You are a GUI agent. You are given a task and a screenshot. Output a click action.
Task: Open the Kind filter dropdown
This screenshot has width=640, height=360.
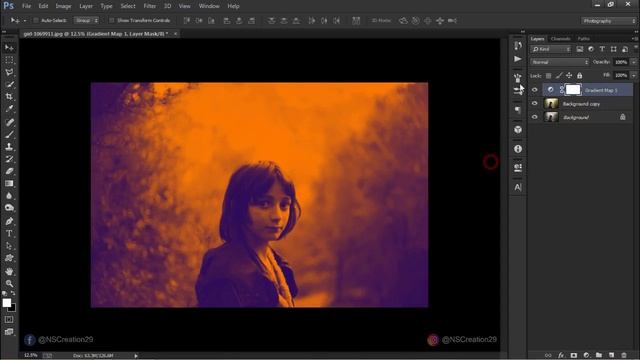coord(551,49)
